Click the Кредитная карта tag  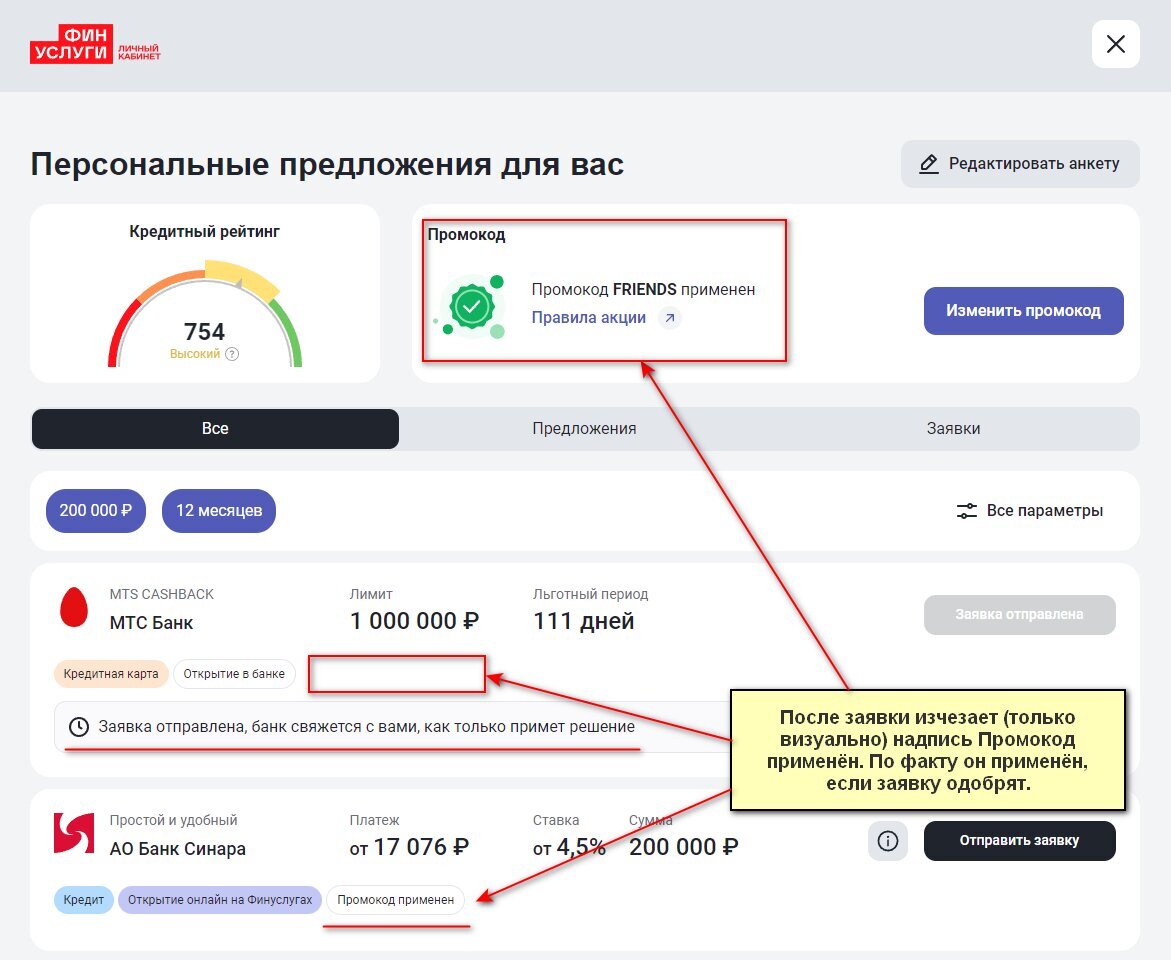tap(111, 674)
